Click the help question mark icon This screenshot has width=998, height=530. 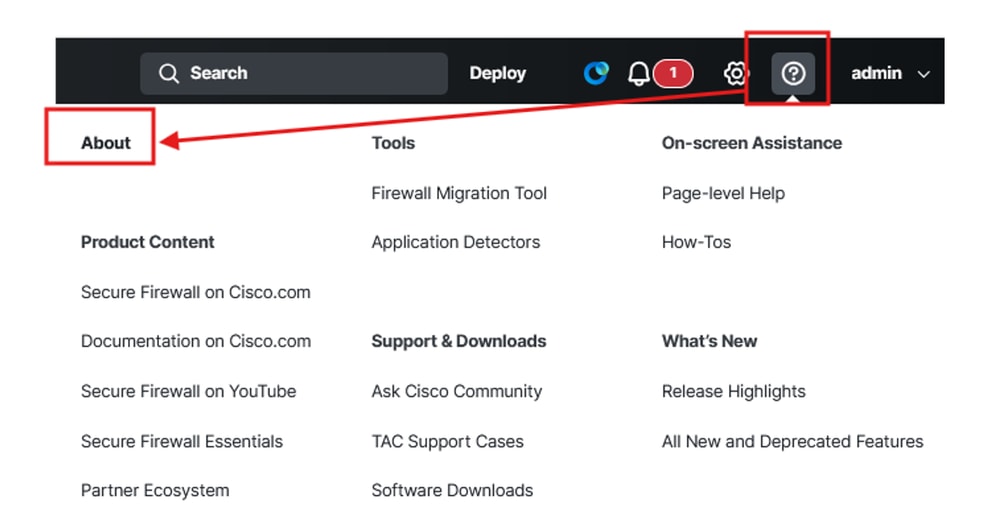click(x=793, y=74)
